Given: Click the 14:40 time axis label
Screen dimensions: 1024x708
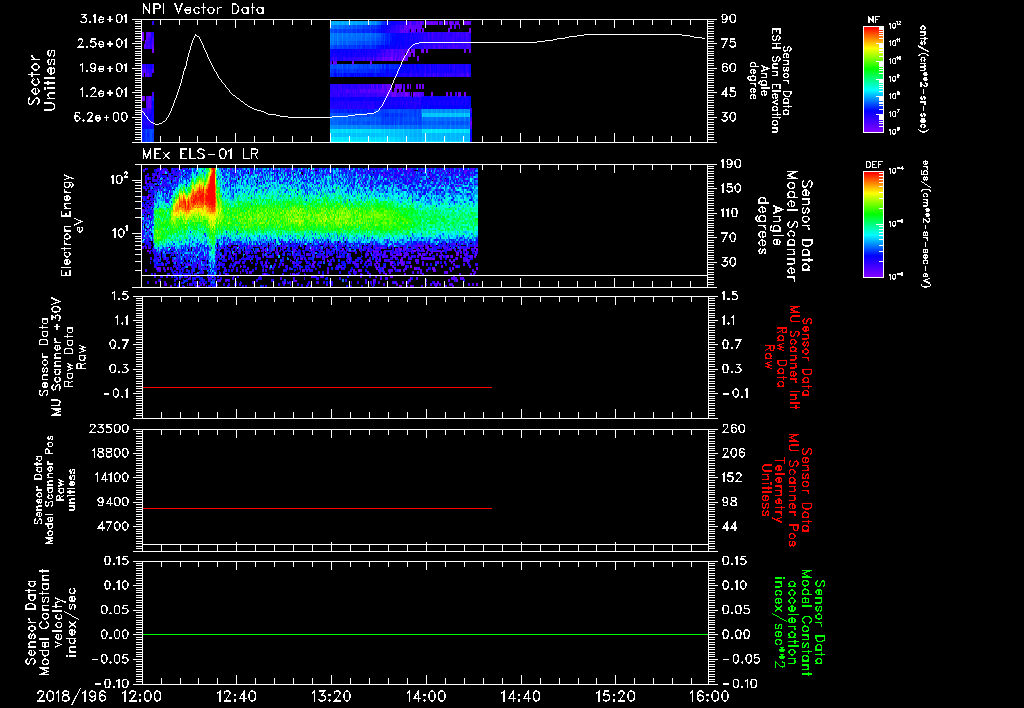Looking at the screenshot, I should (x=520, y=697).
